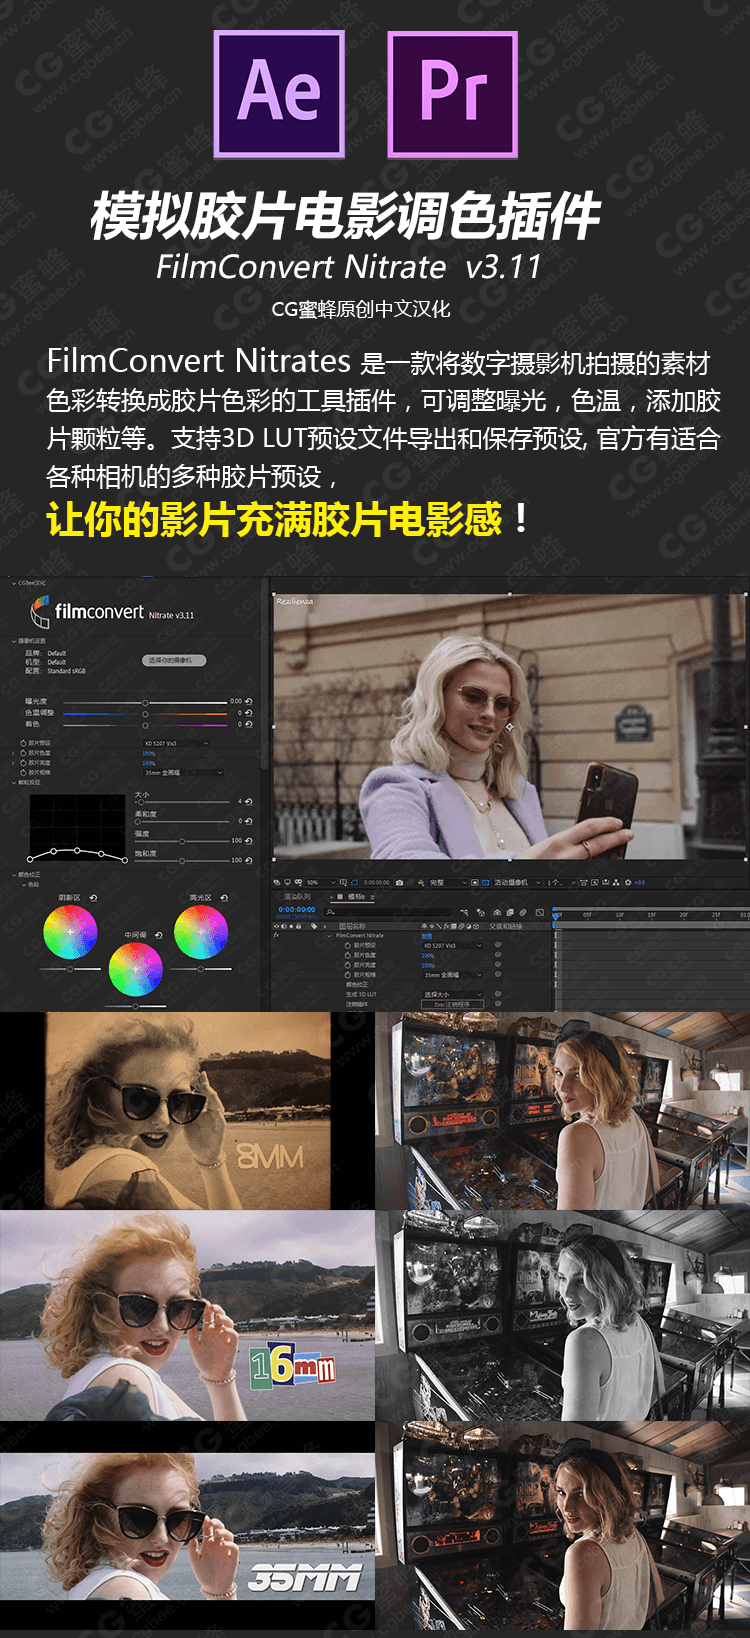
Task: Click the slider below the 阴影区 wheel
Action: [70, 969]
